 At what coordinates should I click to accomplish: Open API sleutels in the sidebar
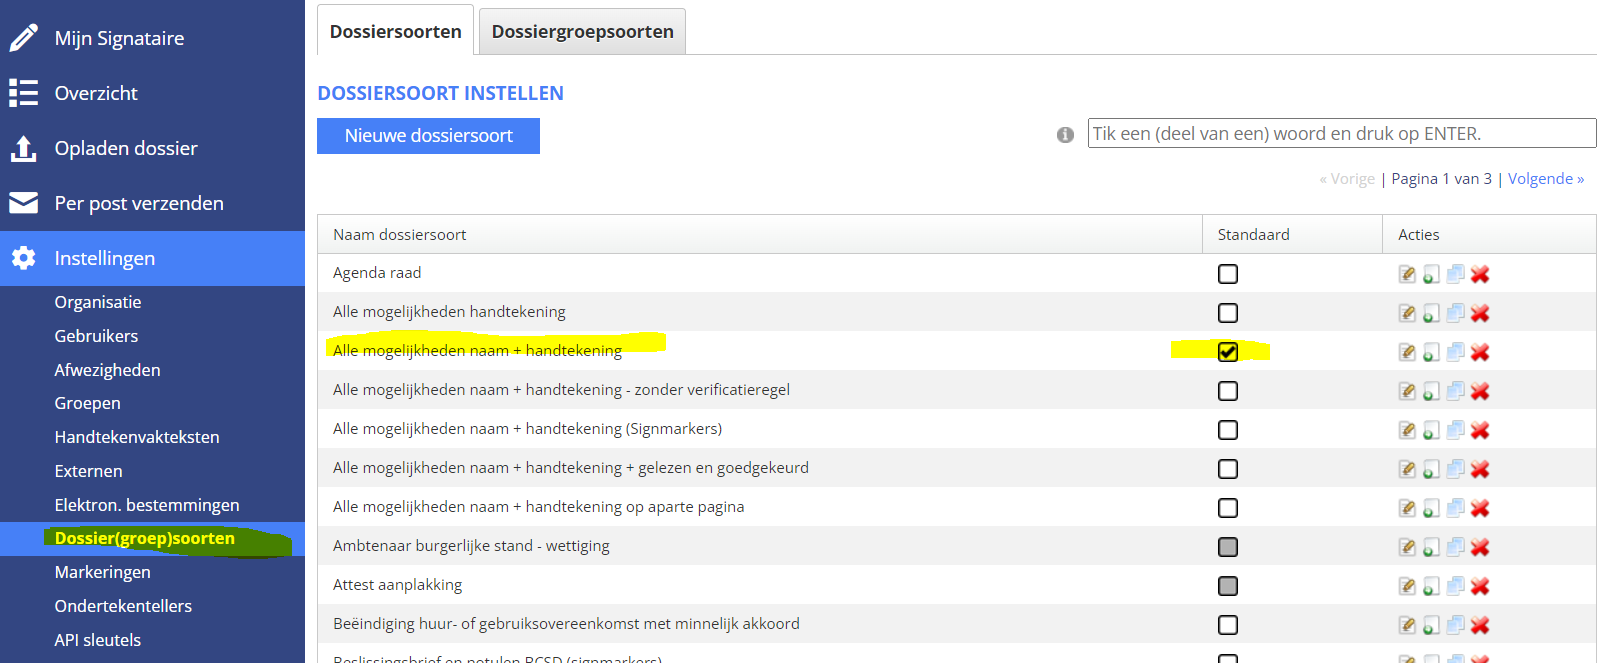[x=98, y=640]
